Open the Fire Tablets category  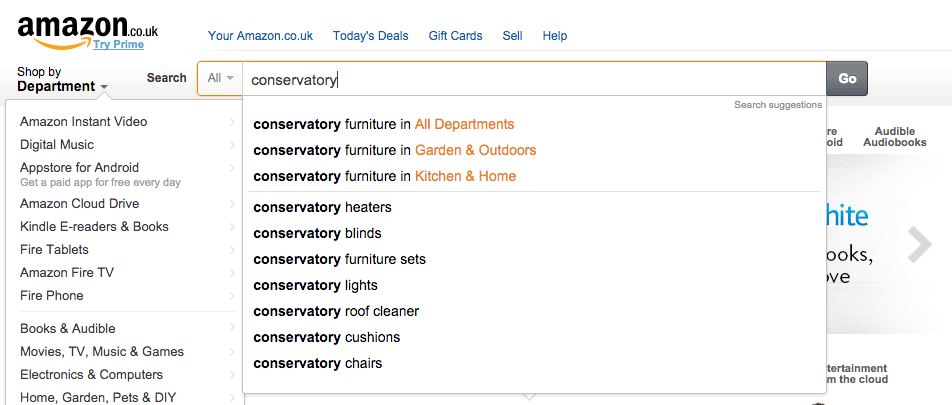54,250
